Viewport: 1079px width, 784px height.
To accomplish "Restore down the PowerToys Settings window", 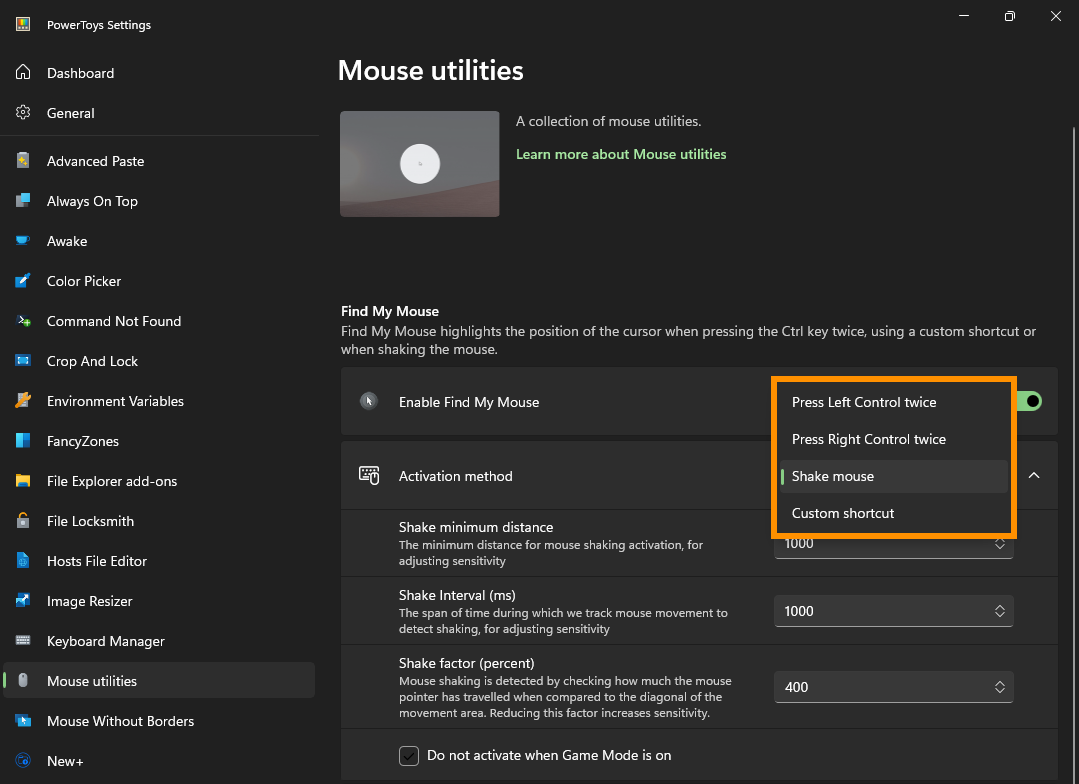I will pyautogui.click(x=1009, y=16).
